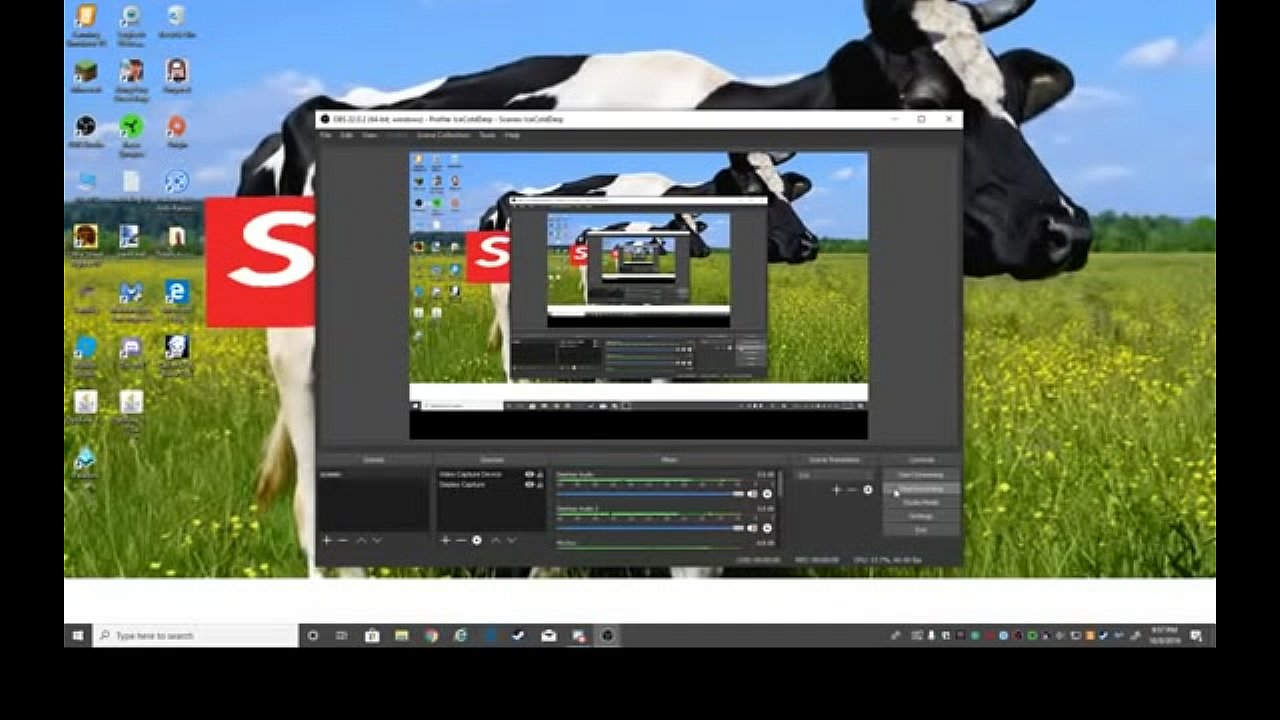Image resolution: width=1280 pixels, height=720 pixels.
Task: Adjust the Desktop Audio volume slider
Action: click(x=650, y=494)
